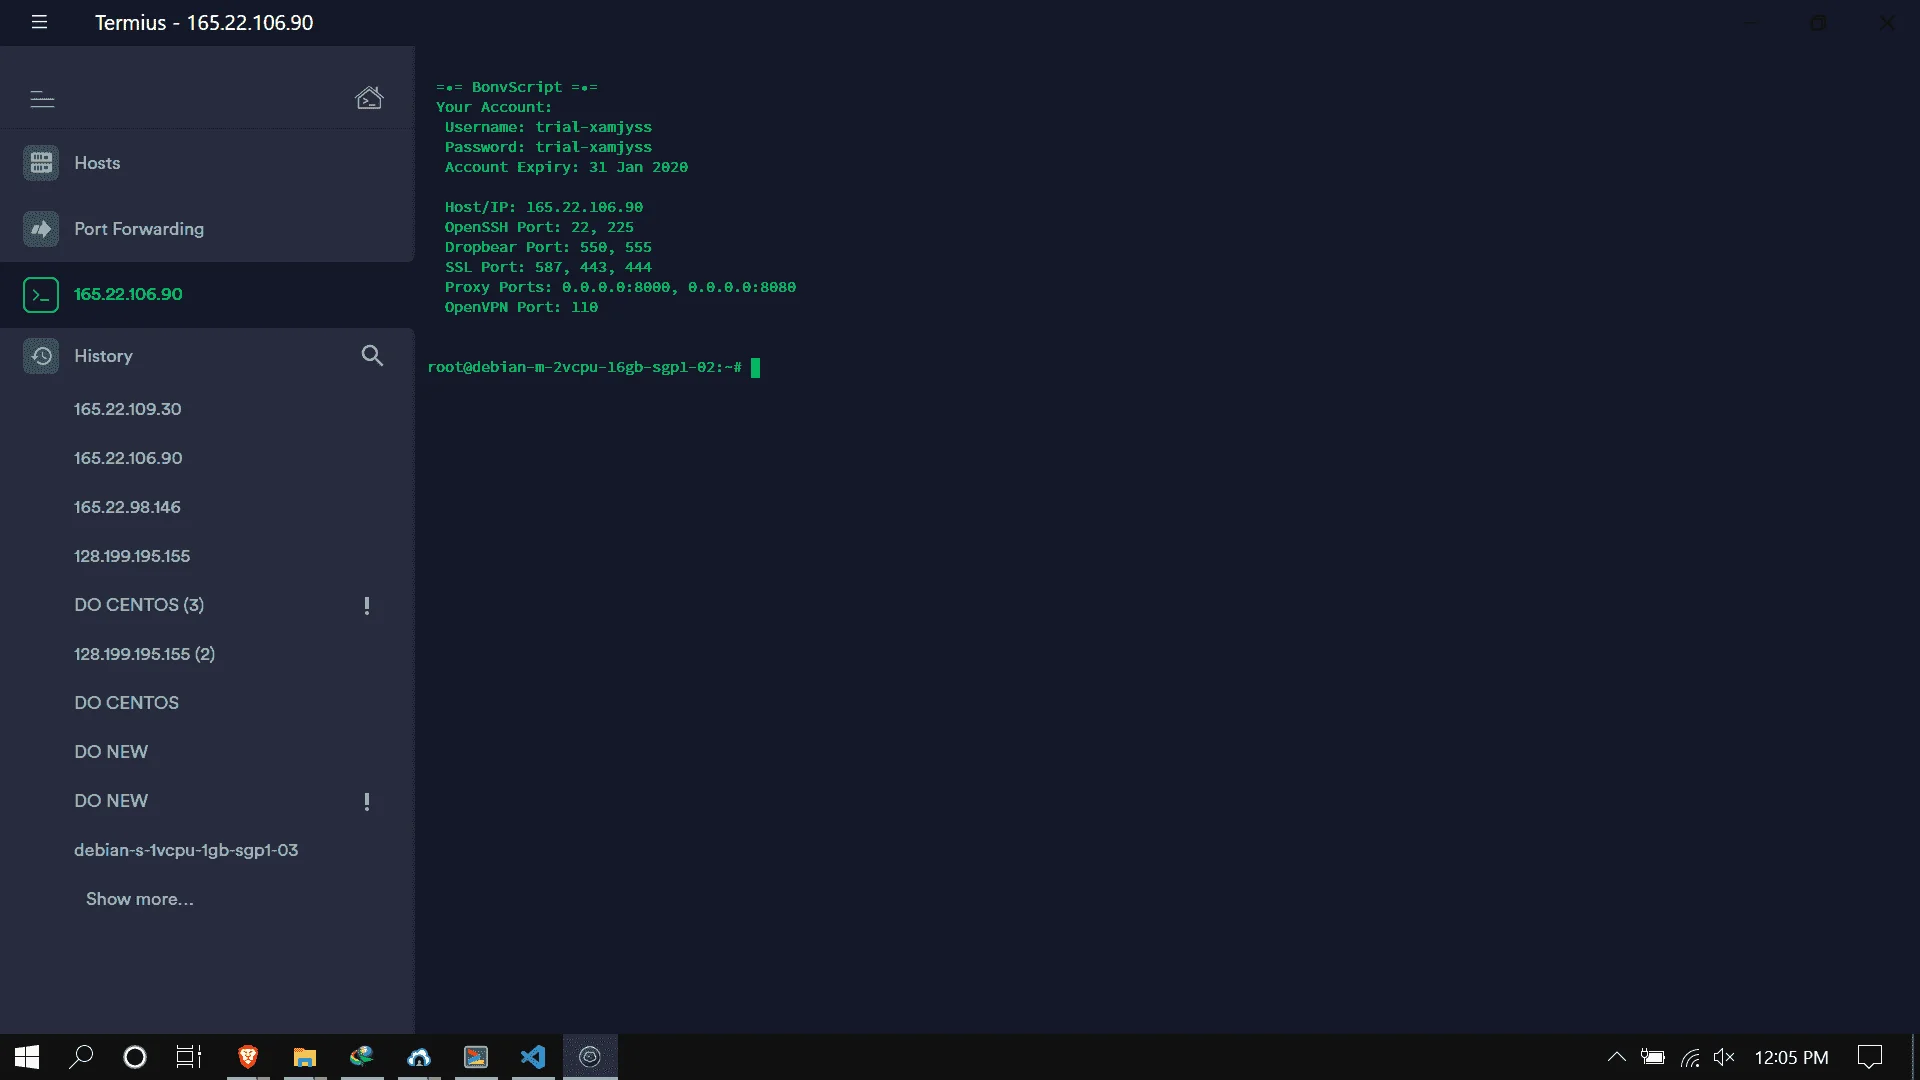Open history entry 128.199.195.155 (2)

tap(144, 654)
